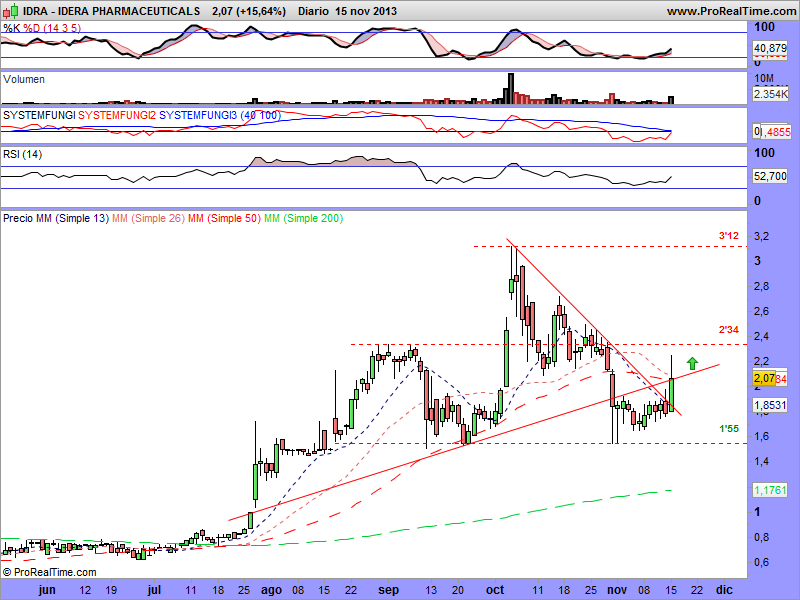Click the ago month on time axis
Image resolution: width=800 pixels, height=600 pixels.
tap(271, 590)
